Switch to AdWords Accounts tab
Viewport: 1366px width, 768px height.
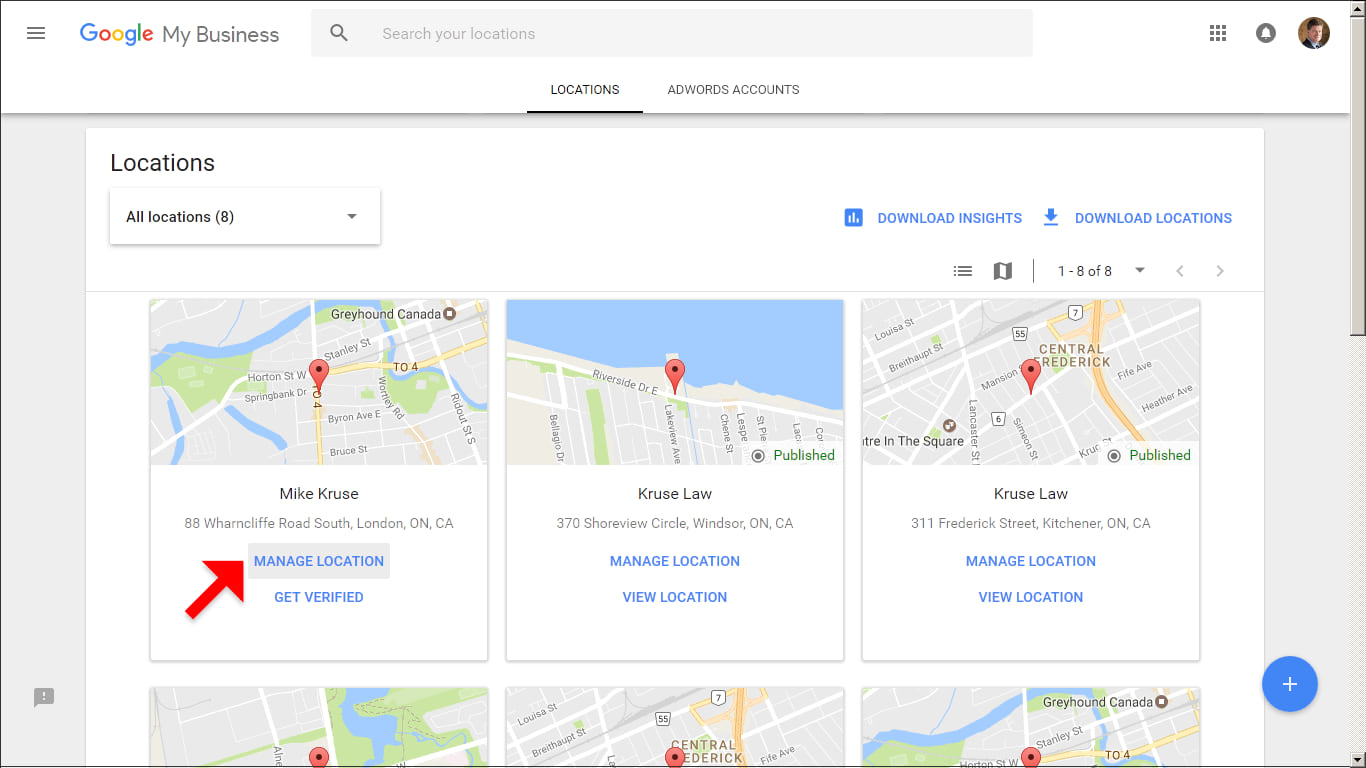733,90
